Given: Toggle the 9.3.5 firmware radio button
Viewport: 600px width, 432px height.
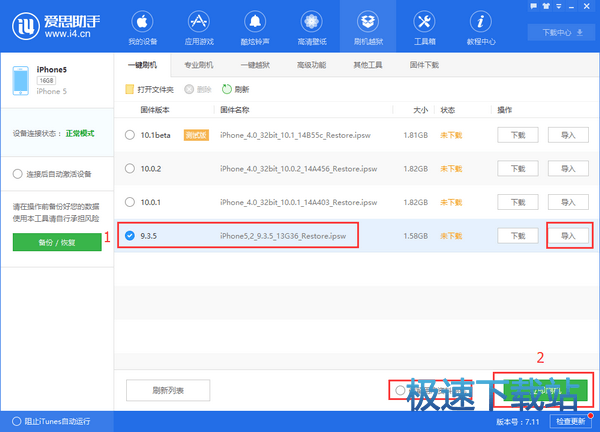Looking at the screenshot, I should click(x=130, y=235).
